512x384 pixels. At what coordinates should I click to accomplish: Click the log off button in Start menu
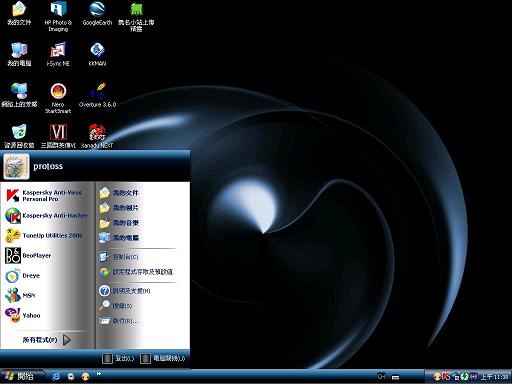coord(118,359)
